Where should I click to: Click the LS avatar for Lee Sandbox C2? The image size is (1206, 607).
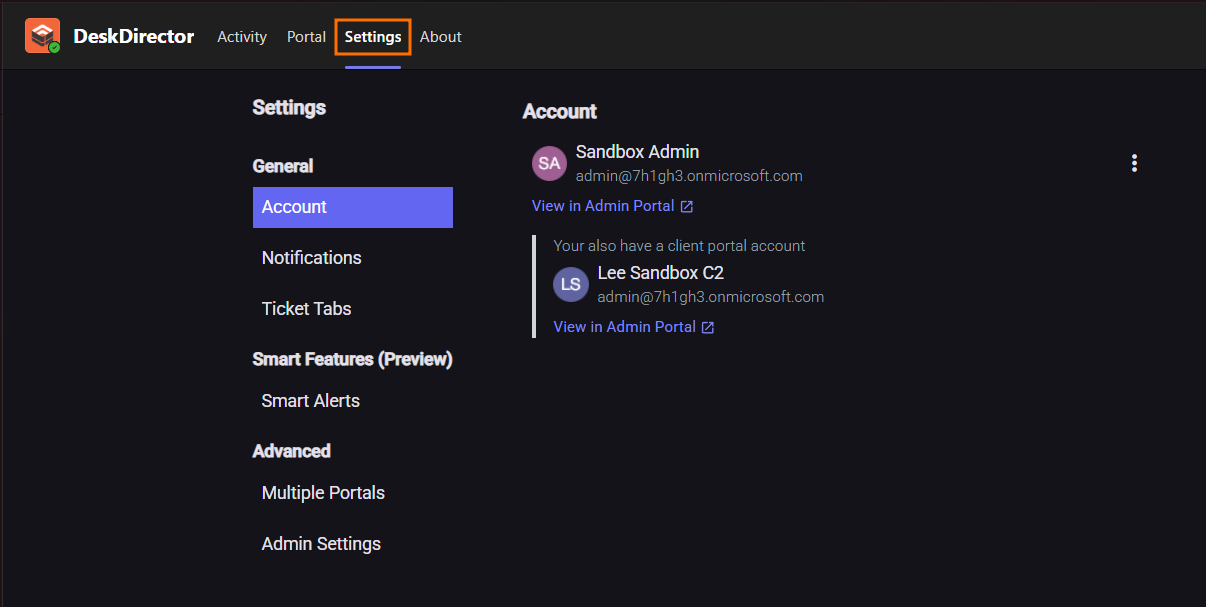pyautogui.click(x=571, y=284)
